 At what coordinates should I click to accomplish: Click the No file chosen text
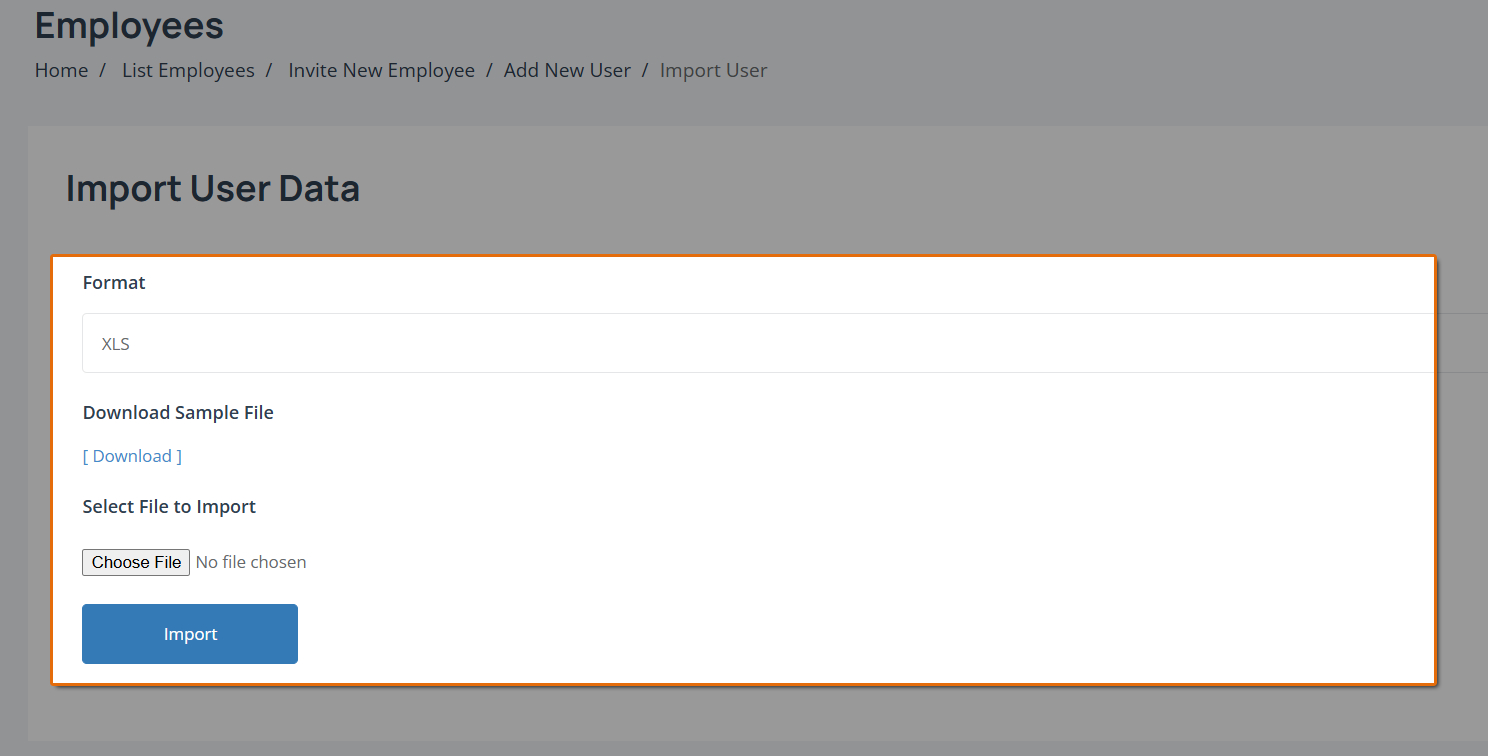tap(251, 562)
